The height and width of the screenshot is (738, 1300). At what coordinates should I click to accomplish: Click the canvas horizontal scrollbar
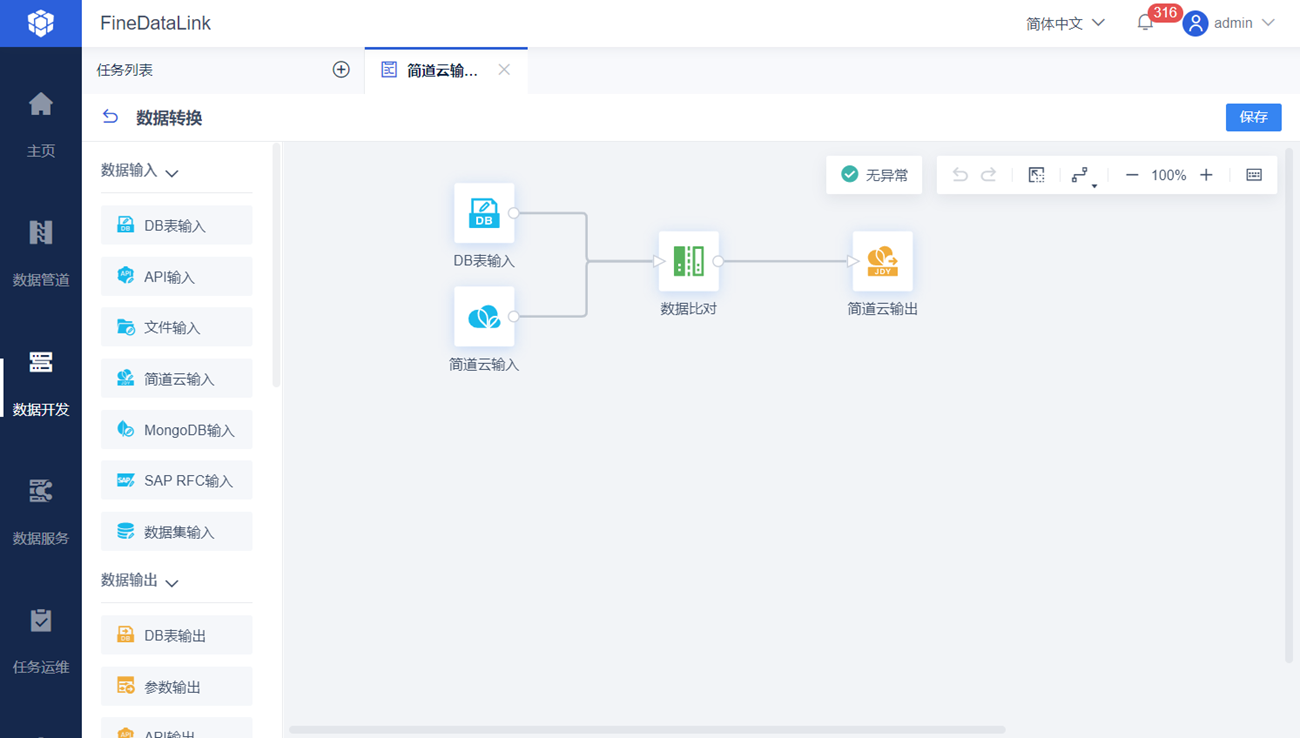coord(647,730)
